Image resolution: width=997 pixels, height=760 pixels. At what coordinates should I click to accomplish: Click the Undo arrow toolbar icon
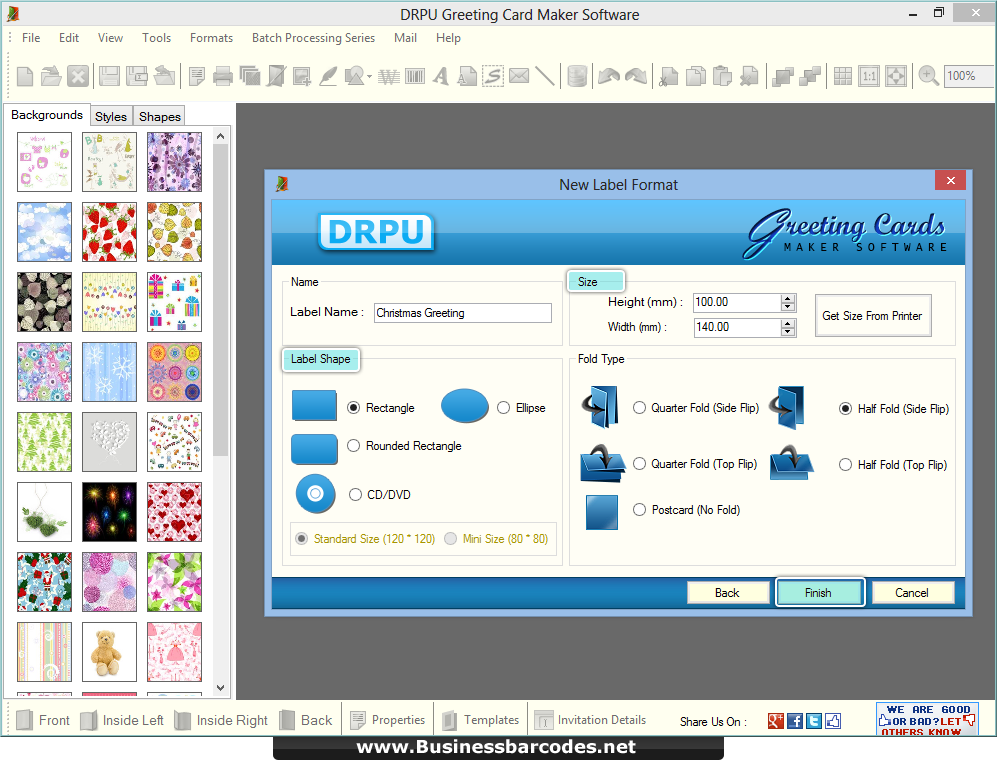609,76
